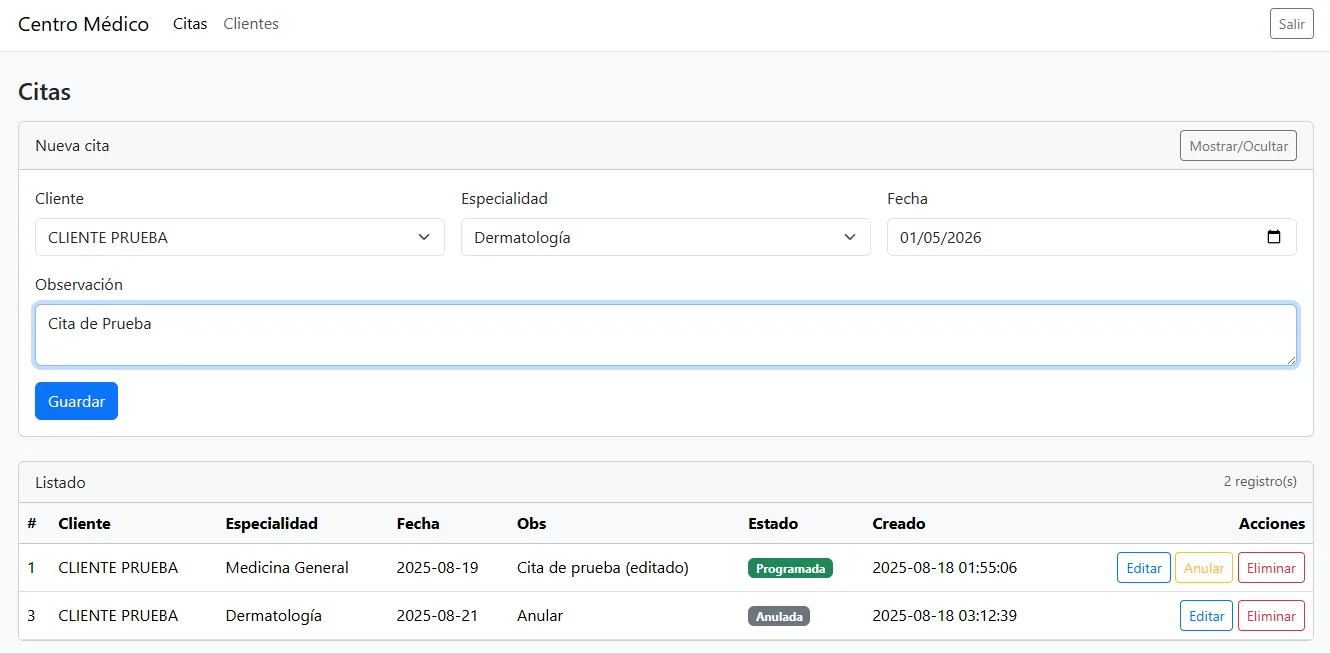Image resolution: width=1330 pixels, height=653 pixels.
Task: Click the 2 registro(s) counter label
Action: tap(1260, 482)
